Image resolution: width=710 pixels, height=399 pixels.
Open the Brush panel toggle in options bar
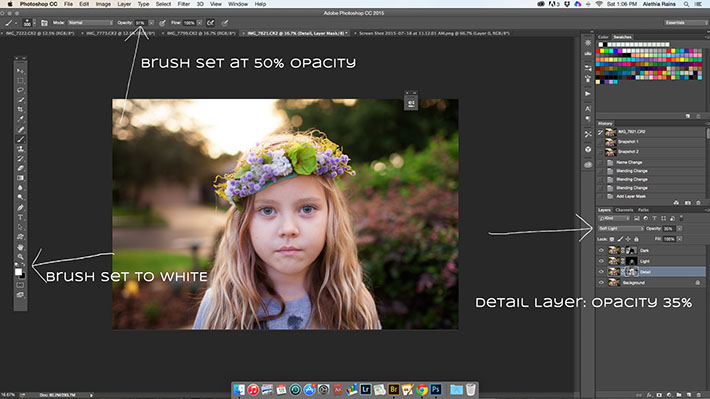pyautogui.click(x=44, y=23)
